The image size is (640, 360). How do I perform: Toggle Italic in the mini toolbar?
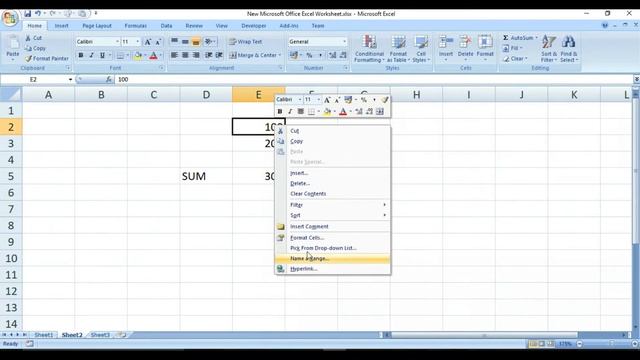click(x=290, y=111)
